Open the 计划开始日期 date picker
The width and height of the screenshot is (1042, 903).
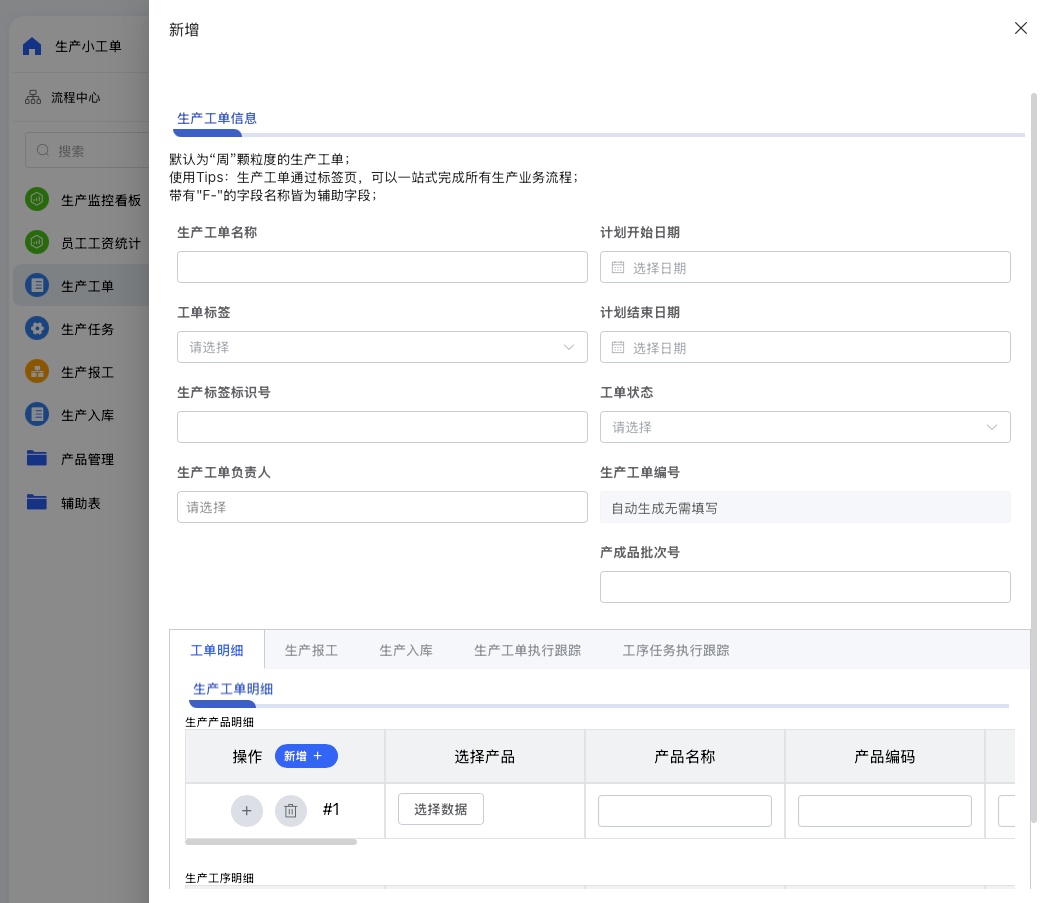coord(805,267)
